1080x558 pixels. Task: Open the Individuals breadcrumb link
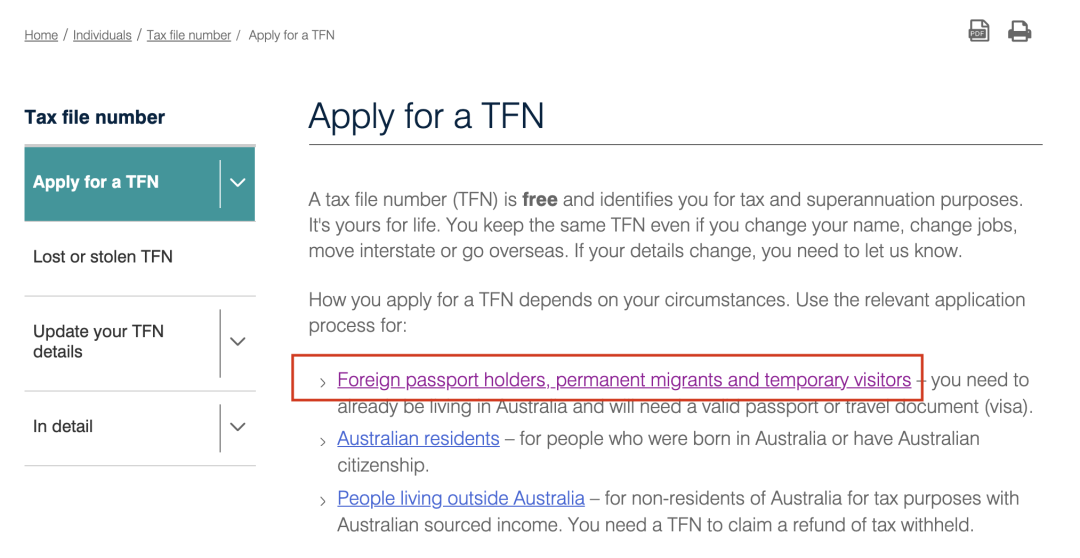[x=102, y=35]
